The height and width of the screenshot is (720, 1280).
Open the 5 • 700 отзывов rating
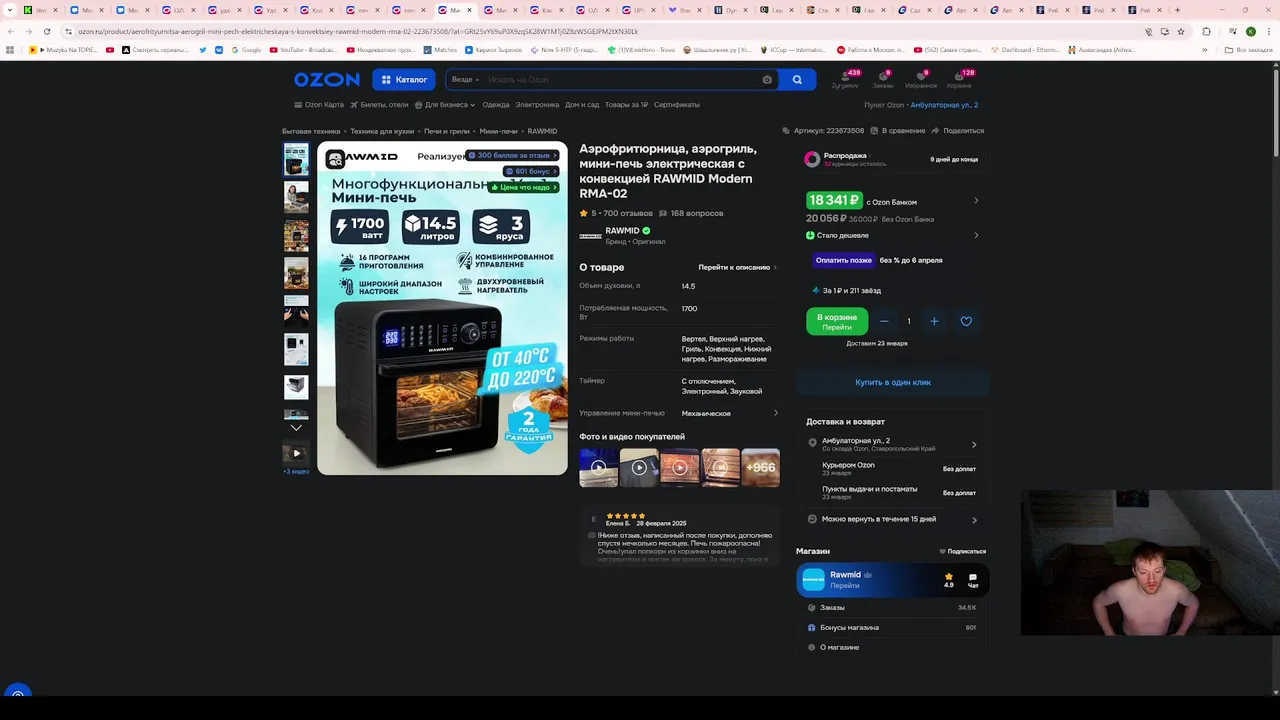click(x=616, y=213)
